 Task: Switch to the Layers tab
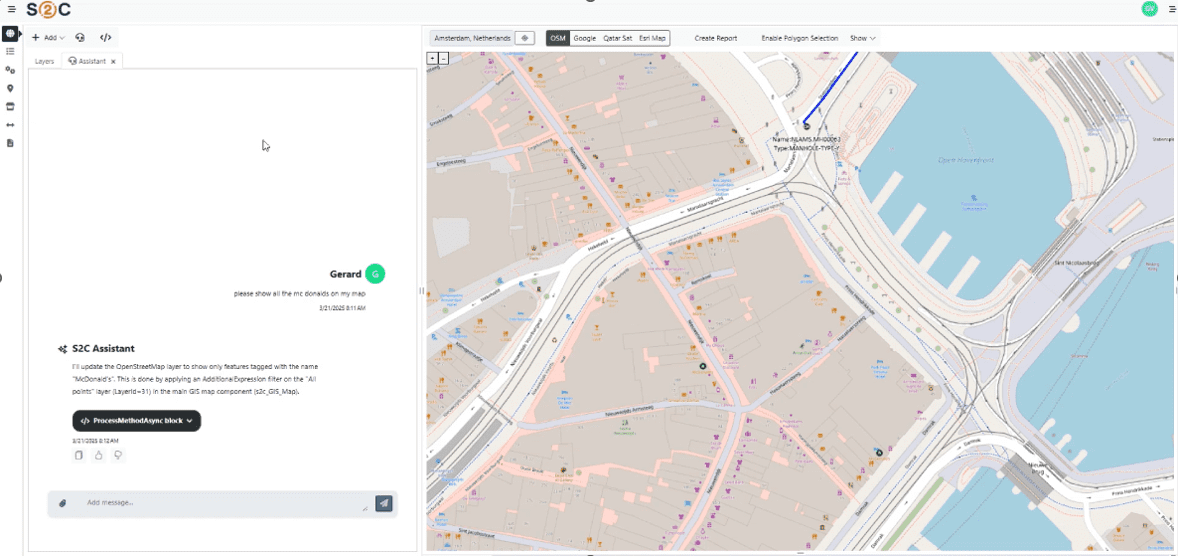(44, 61)
